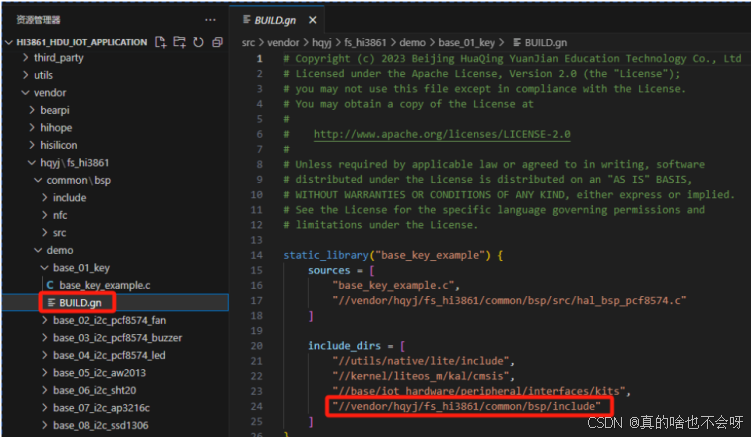Click the C file icon beside base_key_example.c
Viewport: 752px width, 437px height.
tap(50, 285)
